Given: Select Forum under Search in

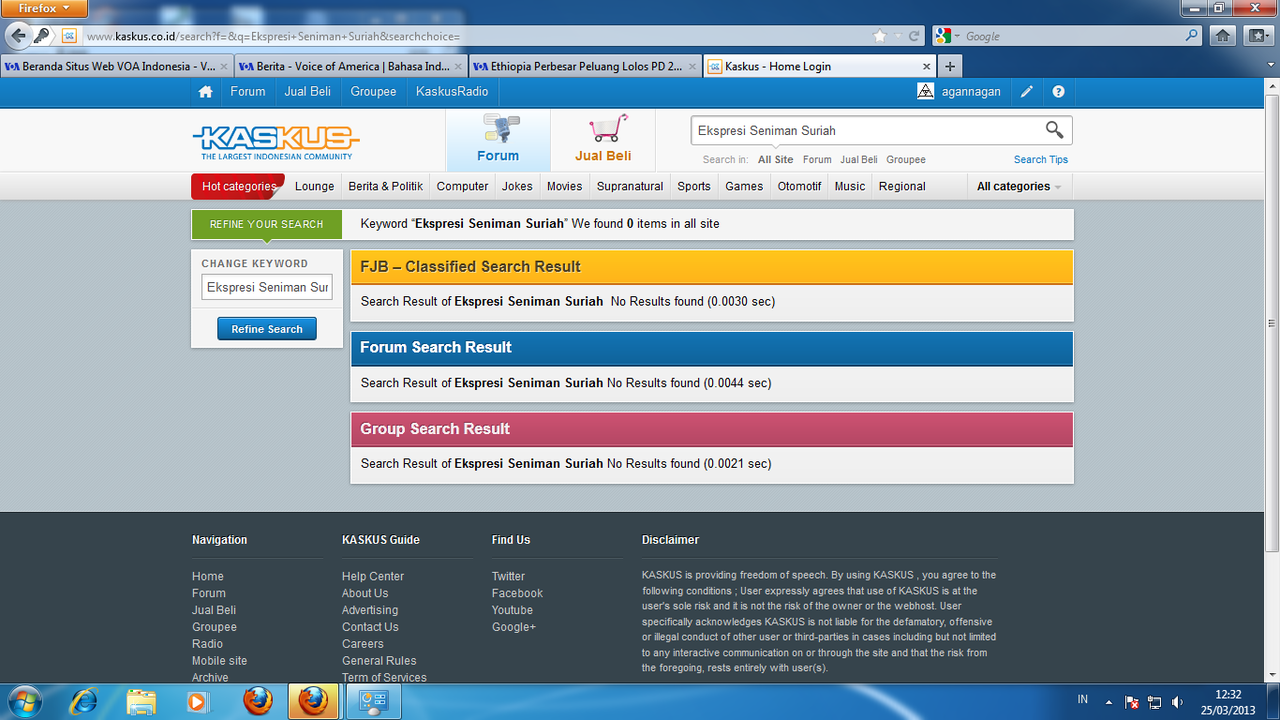Looking at the screenshot, I should pyautogui.click(x=817, y=160).
